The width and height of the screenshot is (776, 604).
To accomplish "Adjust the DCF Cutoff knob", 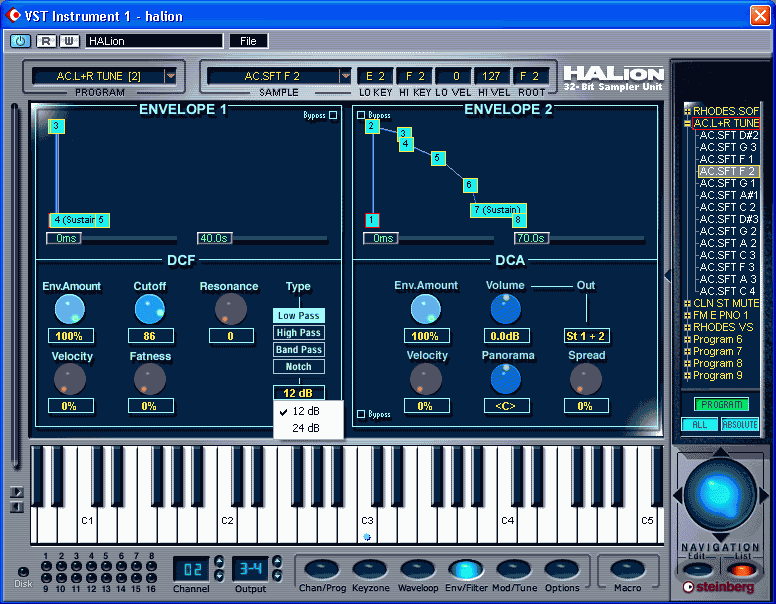I will pyautogui.click(x=149, y=309).
